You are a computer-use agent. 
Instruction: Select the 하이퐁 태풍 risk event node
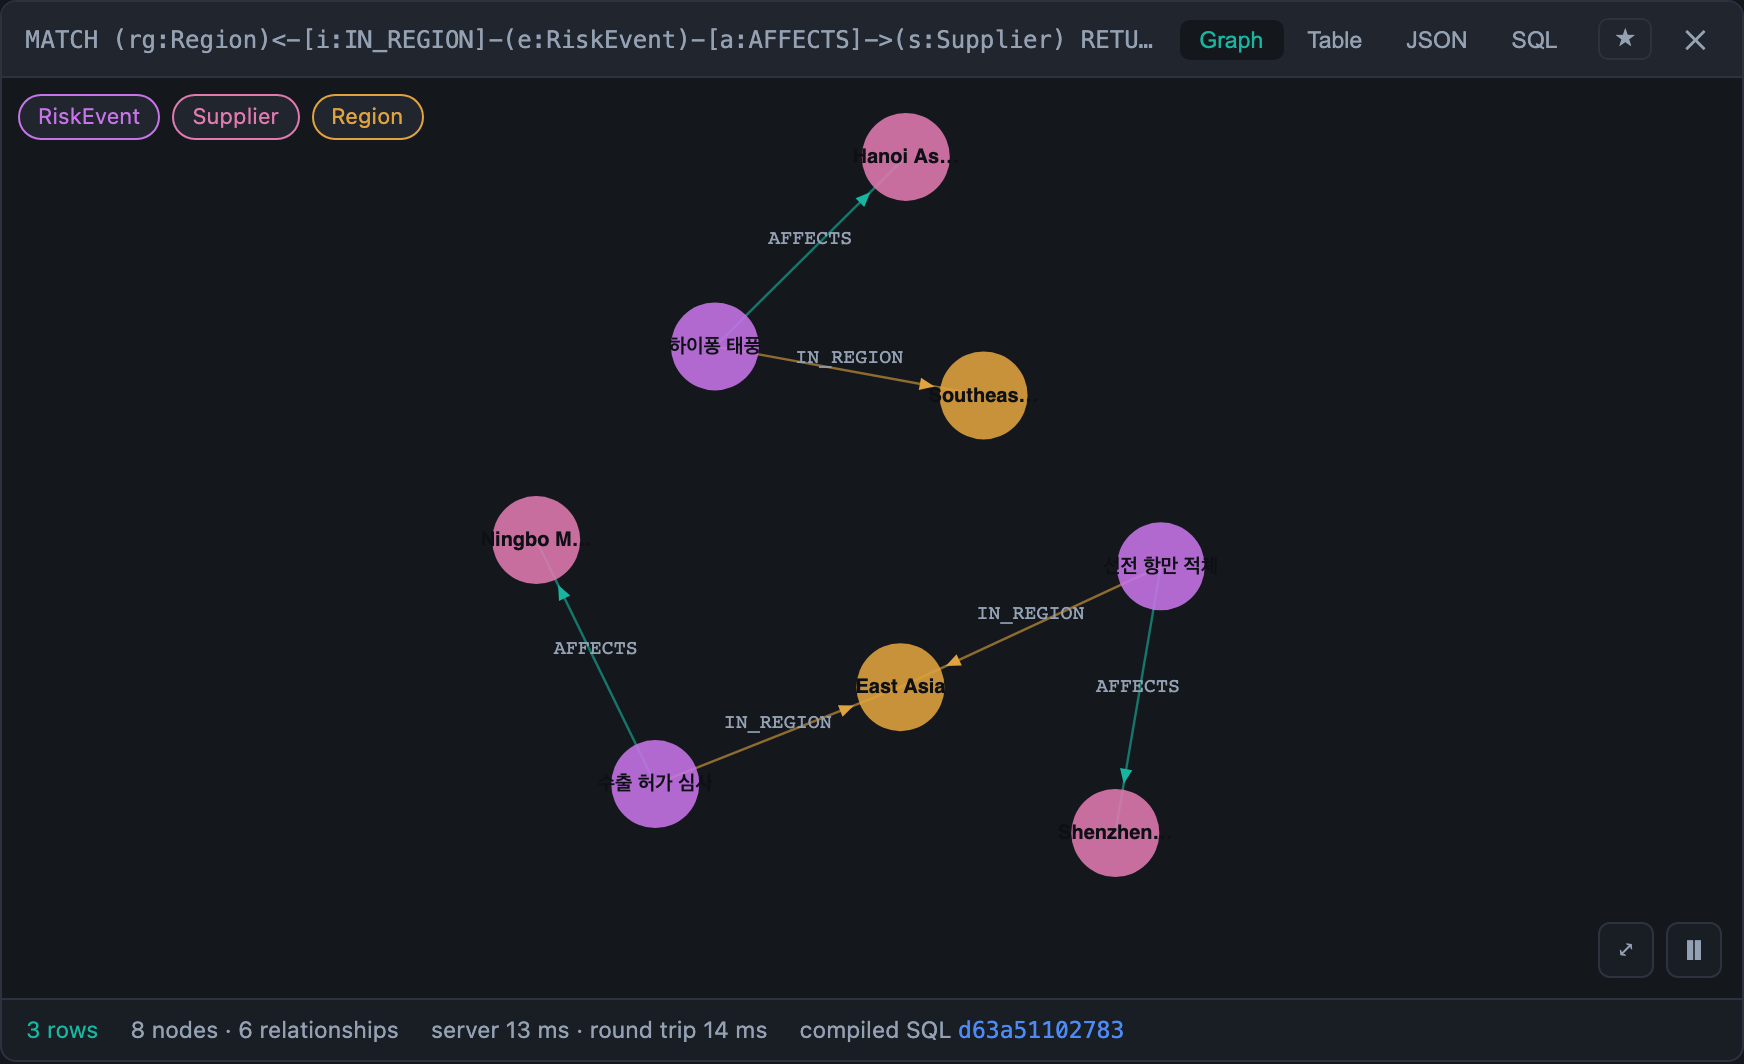pyautogui.click(x=715, y=346)
